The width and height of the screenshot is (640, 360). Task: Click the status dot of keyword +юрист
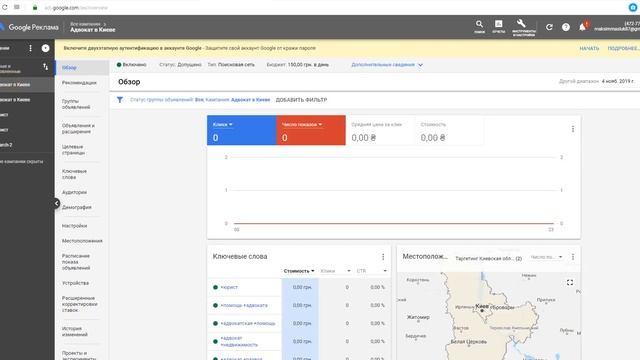tap(216, 287)
